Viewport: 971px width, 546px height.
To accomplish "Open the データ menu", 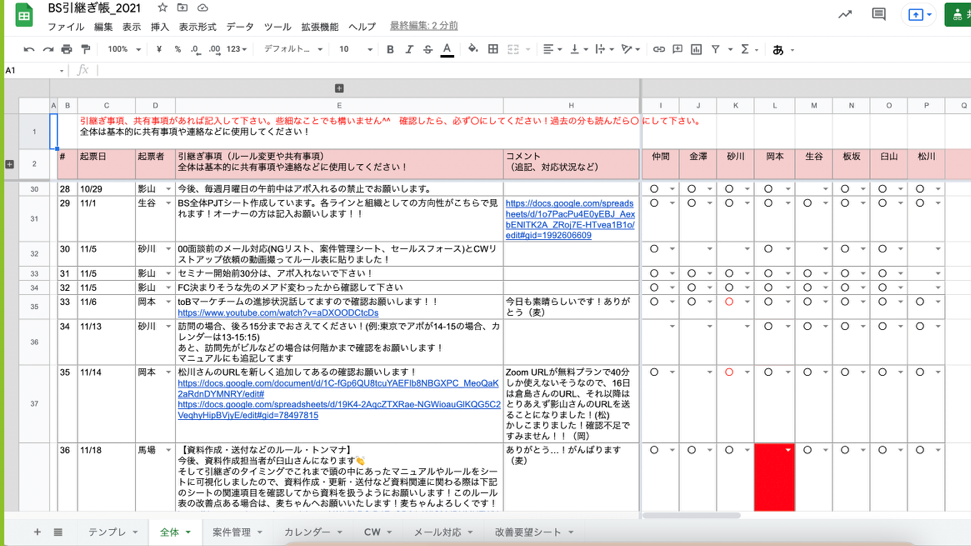I will point(240,27).
